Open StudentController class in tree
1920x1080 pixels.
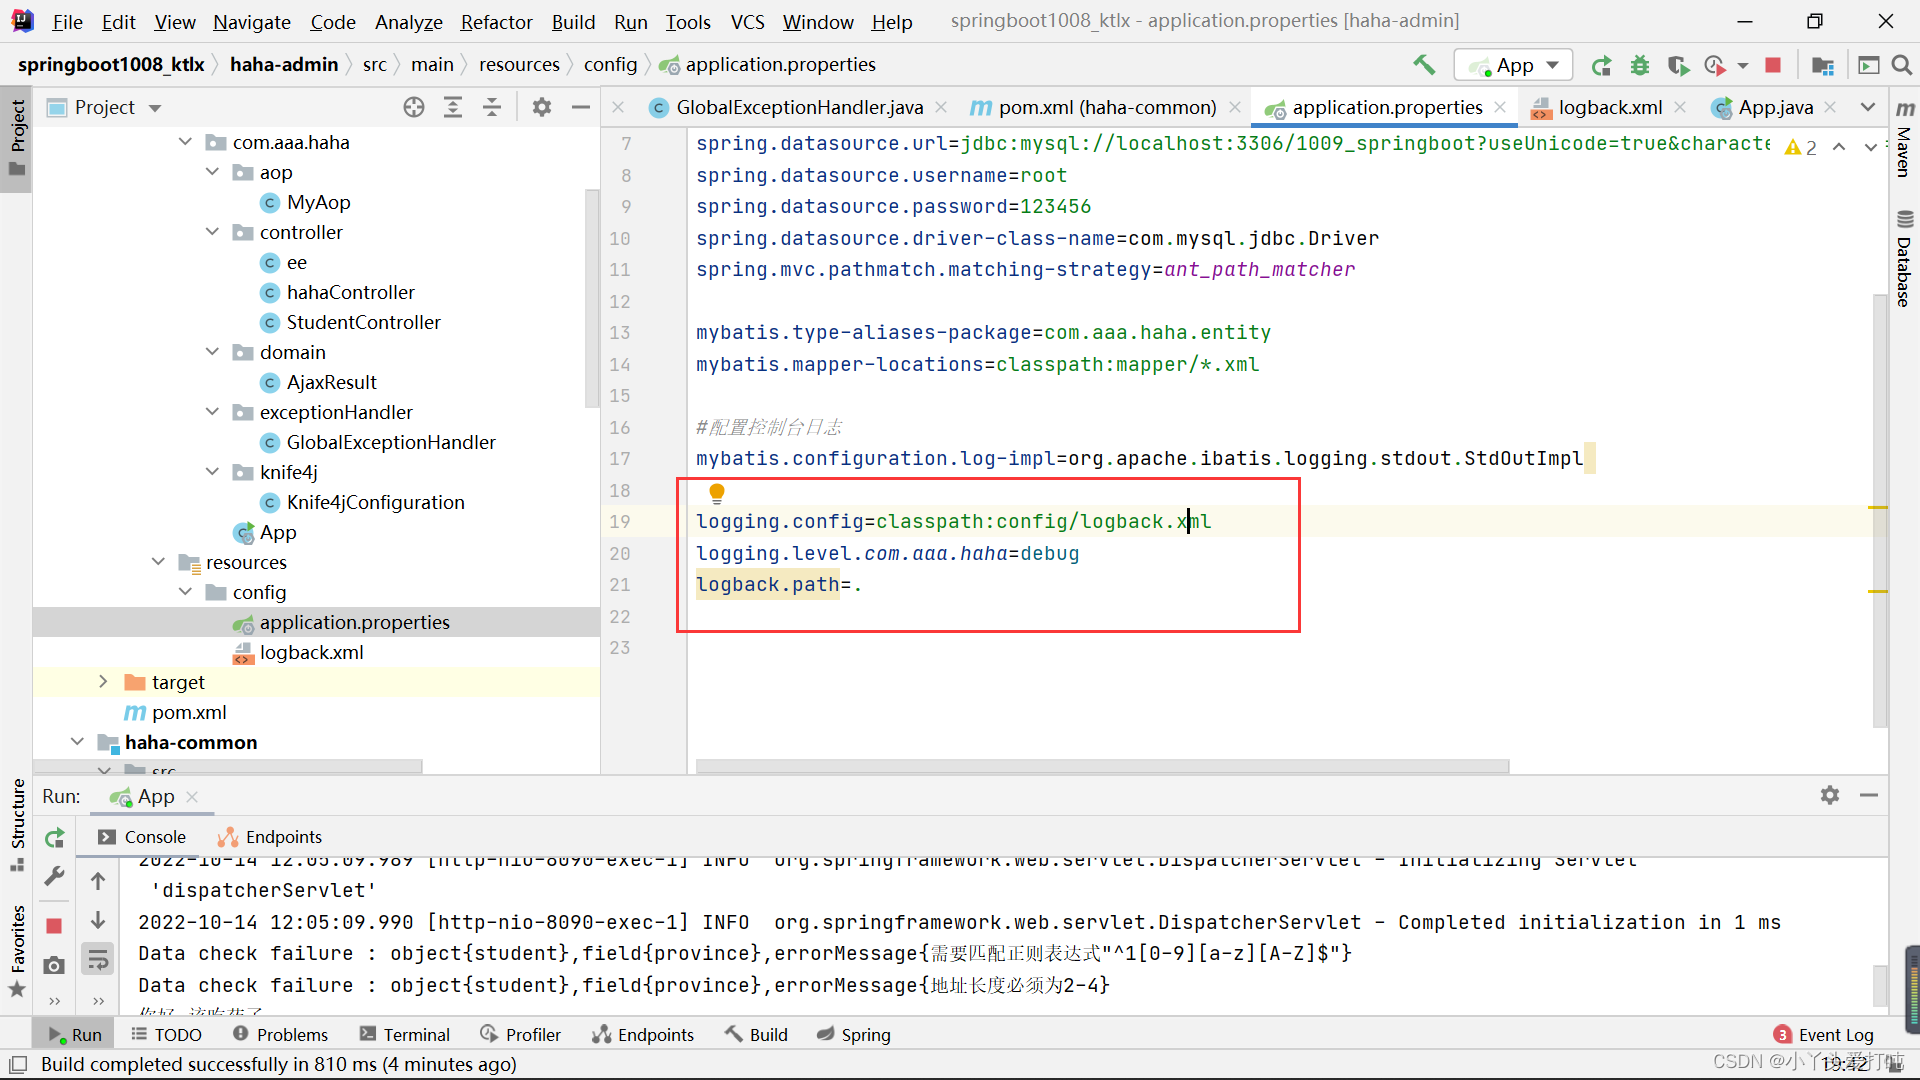(x=363, y=322)
